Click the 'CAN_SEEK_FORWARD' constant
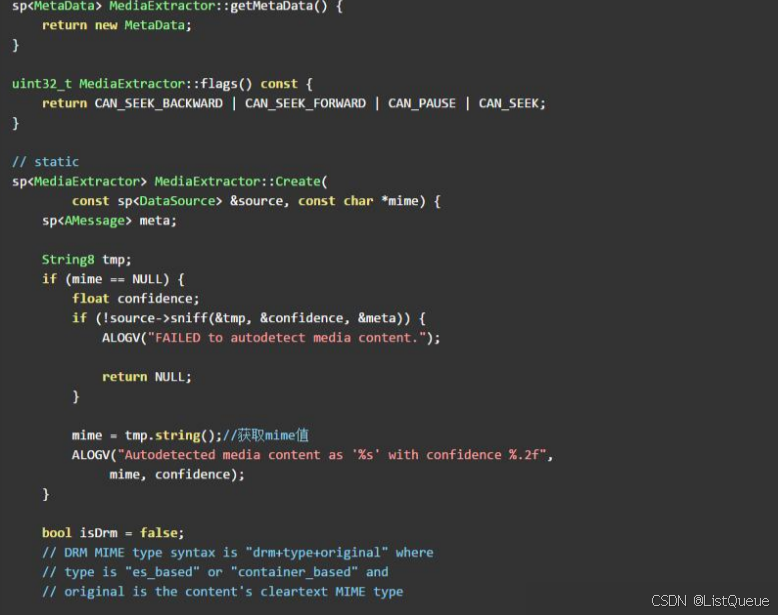The height and width of the screenshot is (615, 778). pyautogui.click(x=305, y=103)
